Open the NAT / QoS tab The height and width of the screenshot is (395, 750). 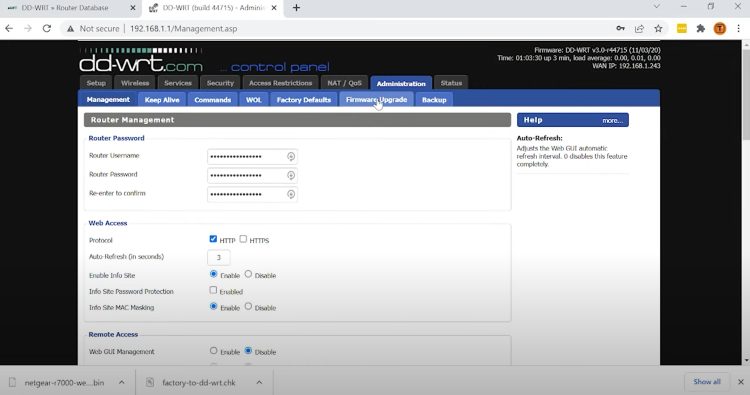click(344, 83)
